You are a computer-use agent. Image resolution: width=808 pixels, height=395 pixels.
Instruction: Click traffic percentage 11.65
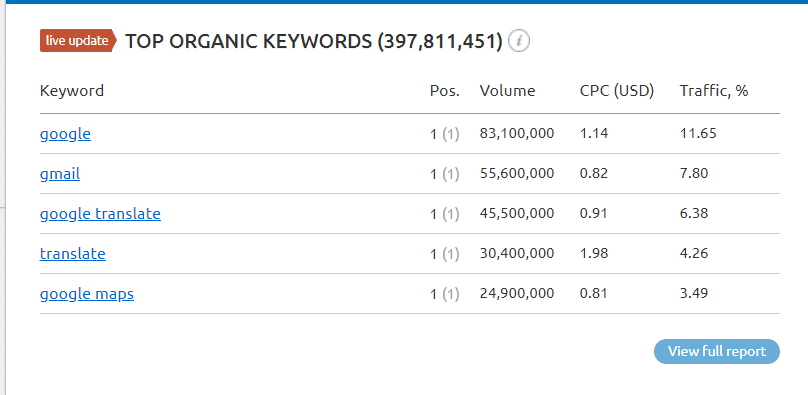point(698,134)
